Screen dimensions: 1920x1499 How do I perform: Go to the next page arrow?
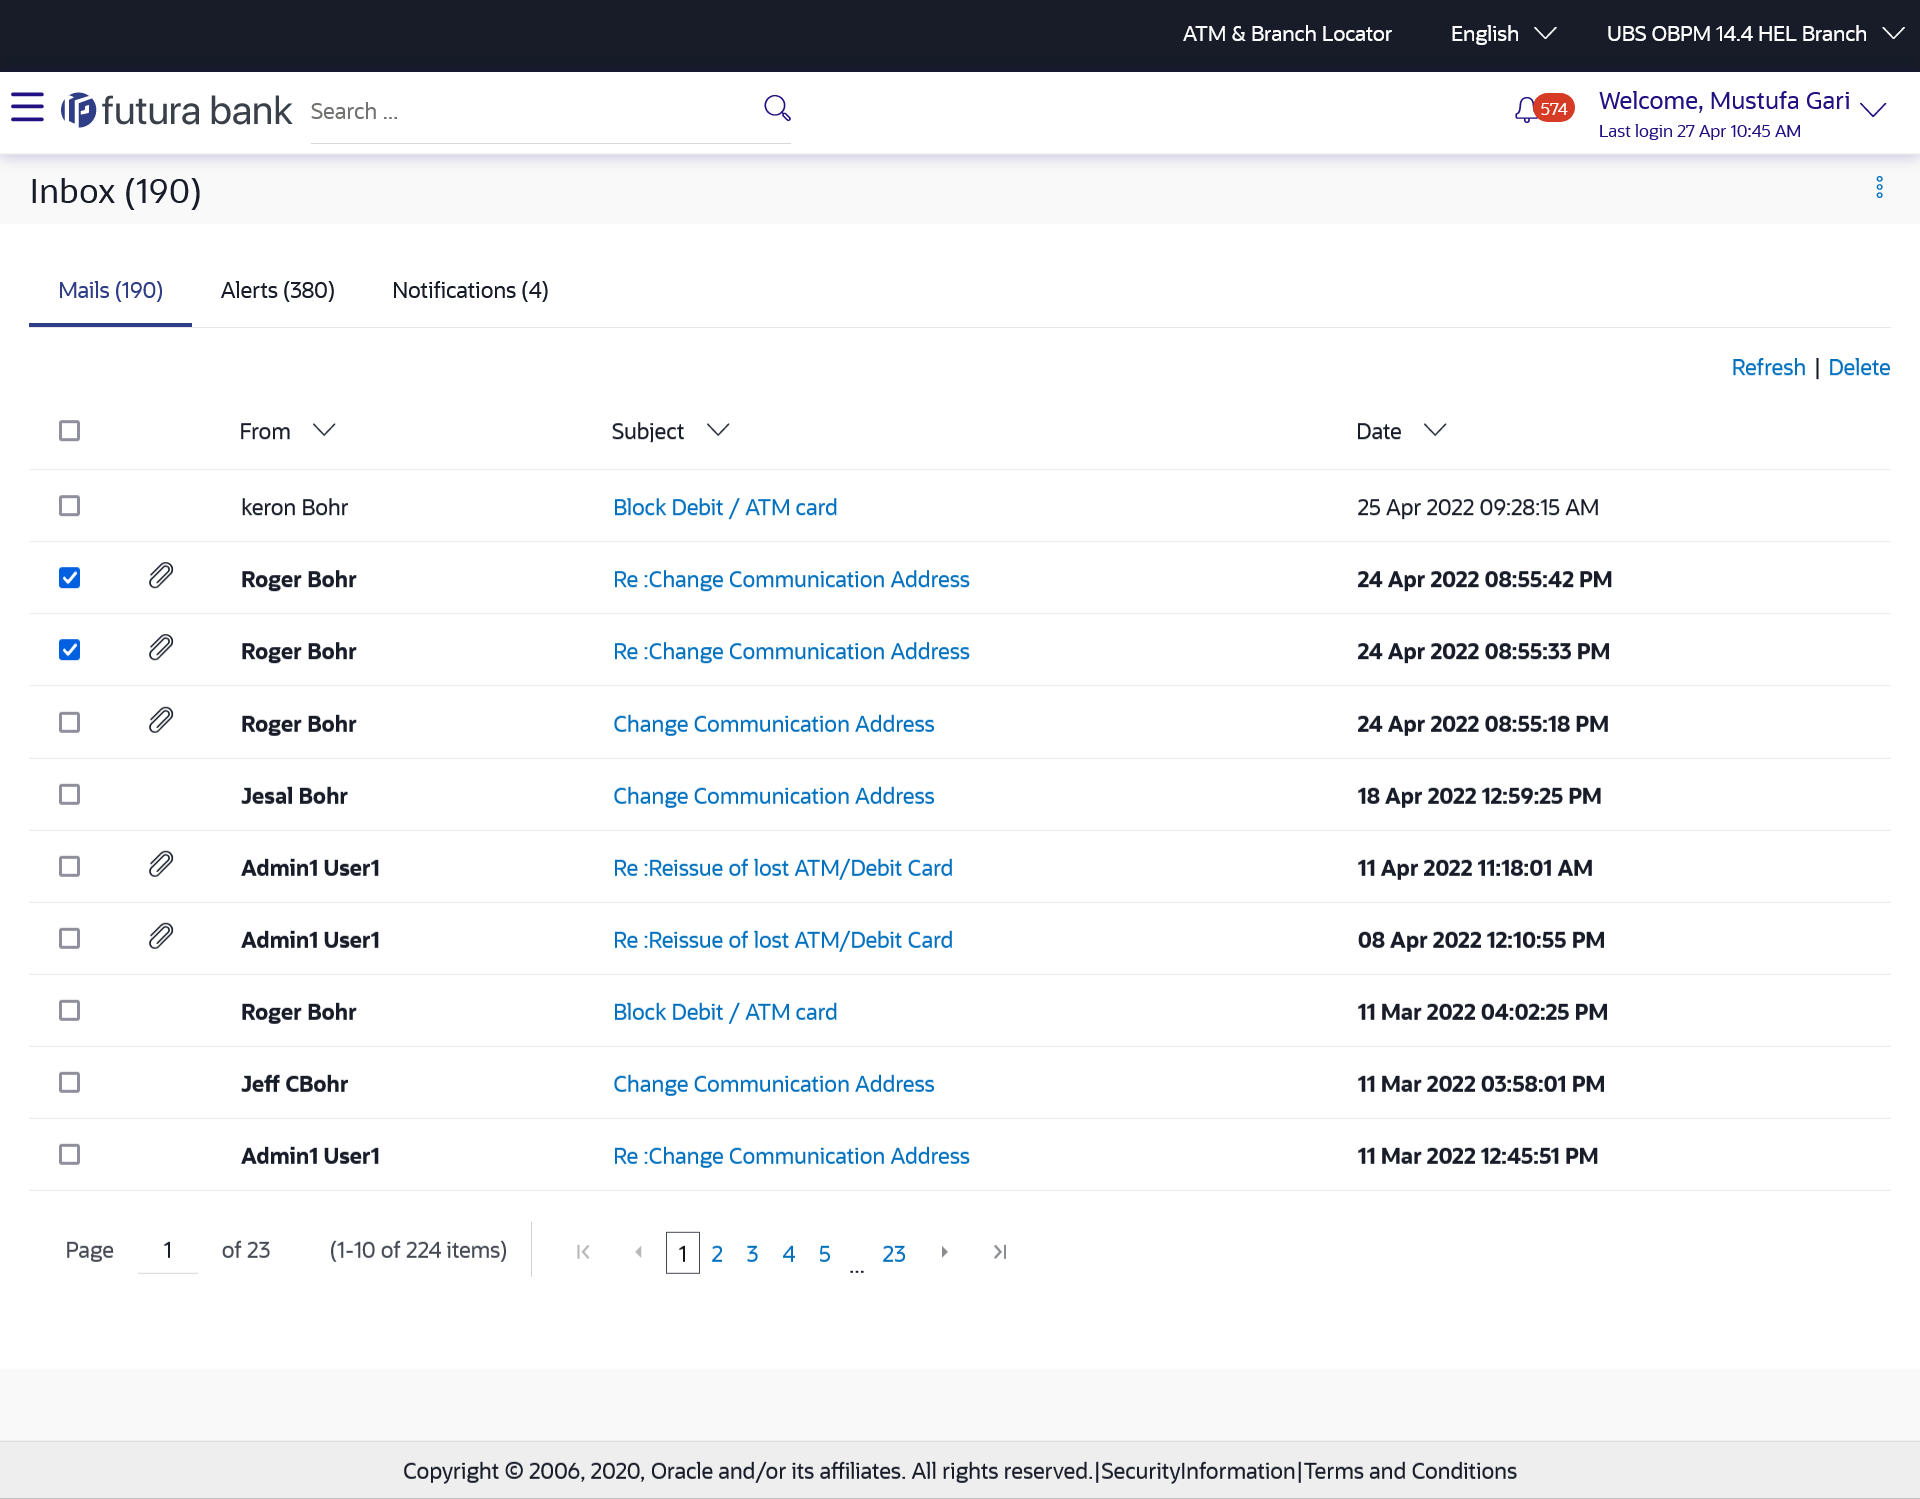coord(944,1252)
